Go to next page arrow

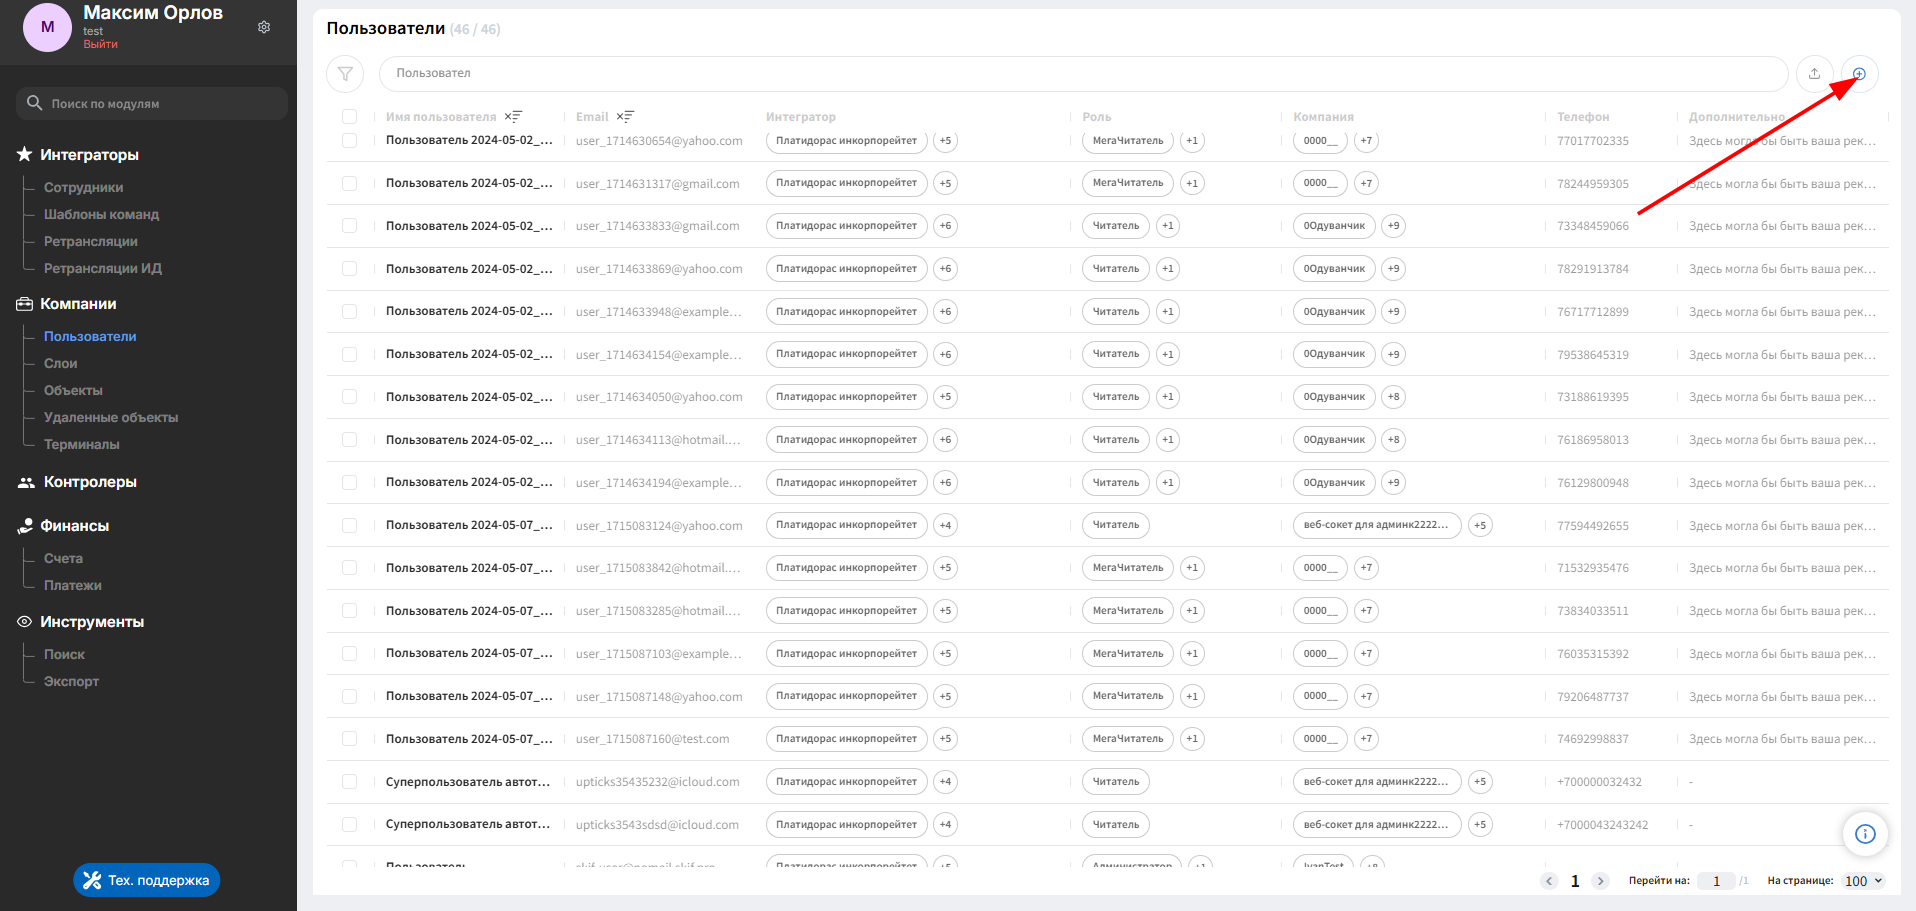pos(1600,881)
